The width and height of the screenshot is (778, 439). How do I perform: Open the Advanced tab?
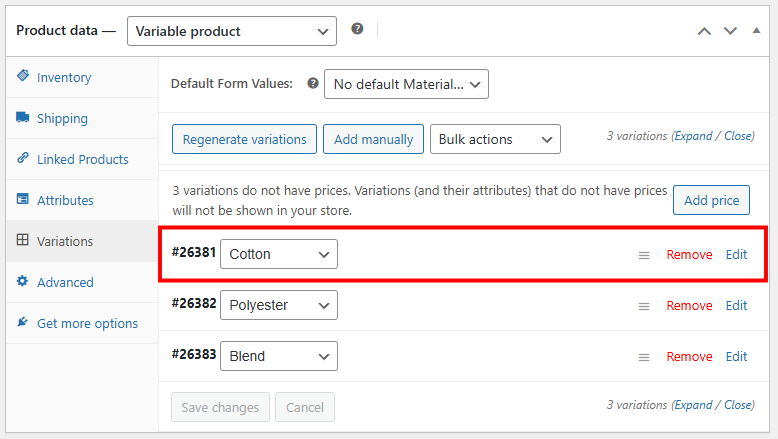(x=82, y=282)
